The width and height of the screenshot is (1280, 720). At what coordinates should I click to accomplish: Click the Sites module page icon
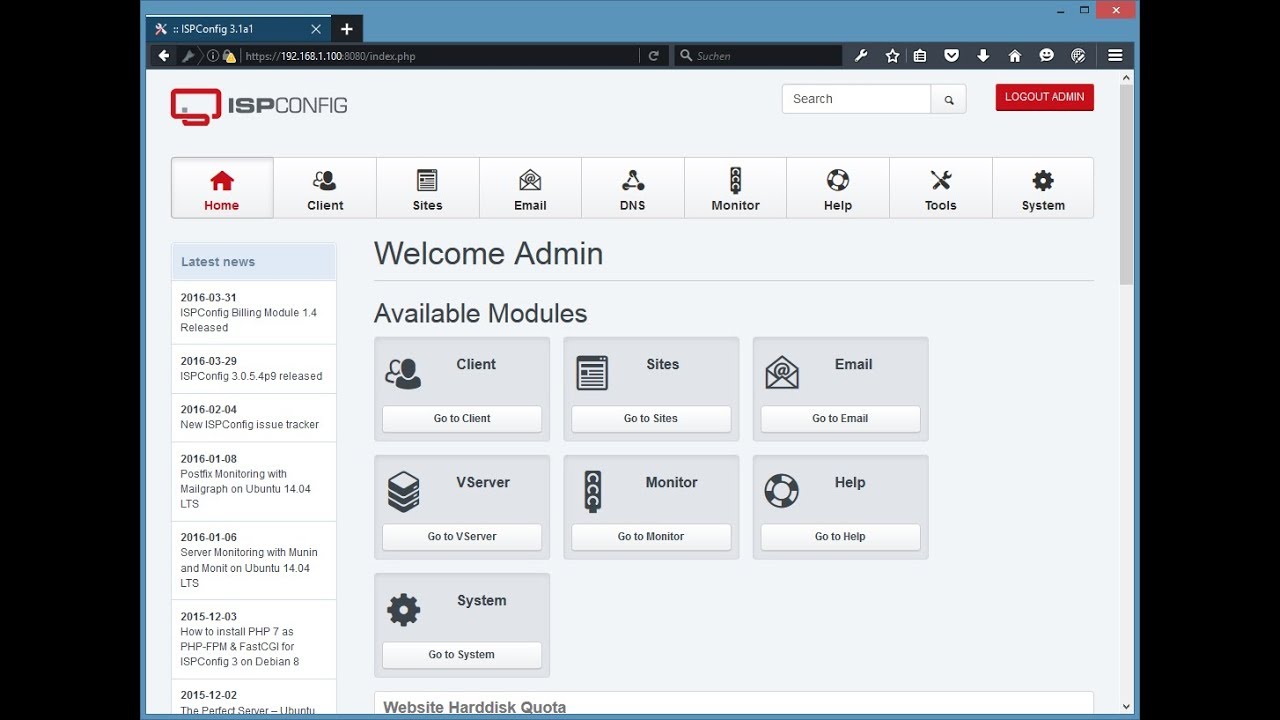click(x=592, y=373)
